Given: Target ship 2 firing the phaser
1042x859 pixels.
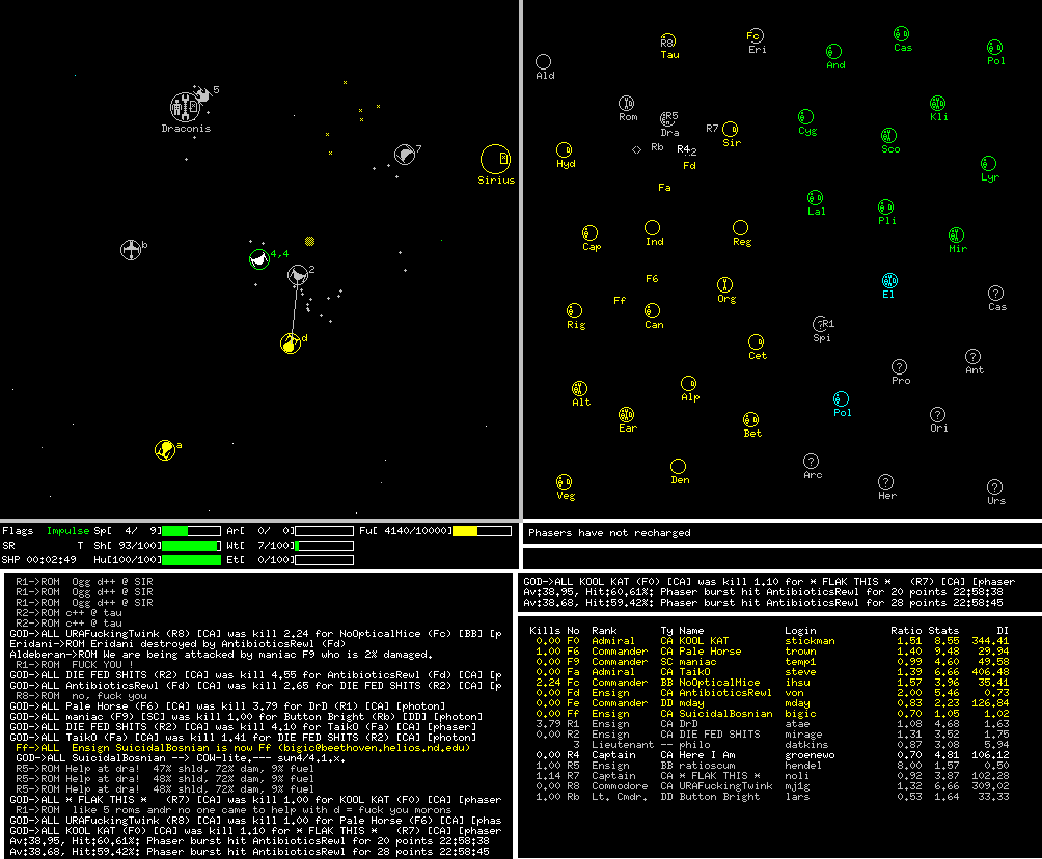Looking at the screenshot, I should pos(298,275).
